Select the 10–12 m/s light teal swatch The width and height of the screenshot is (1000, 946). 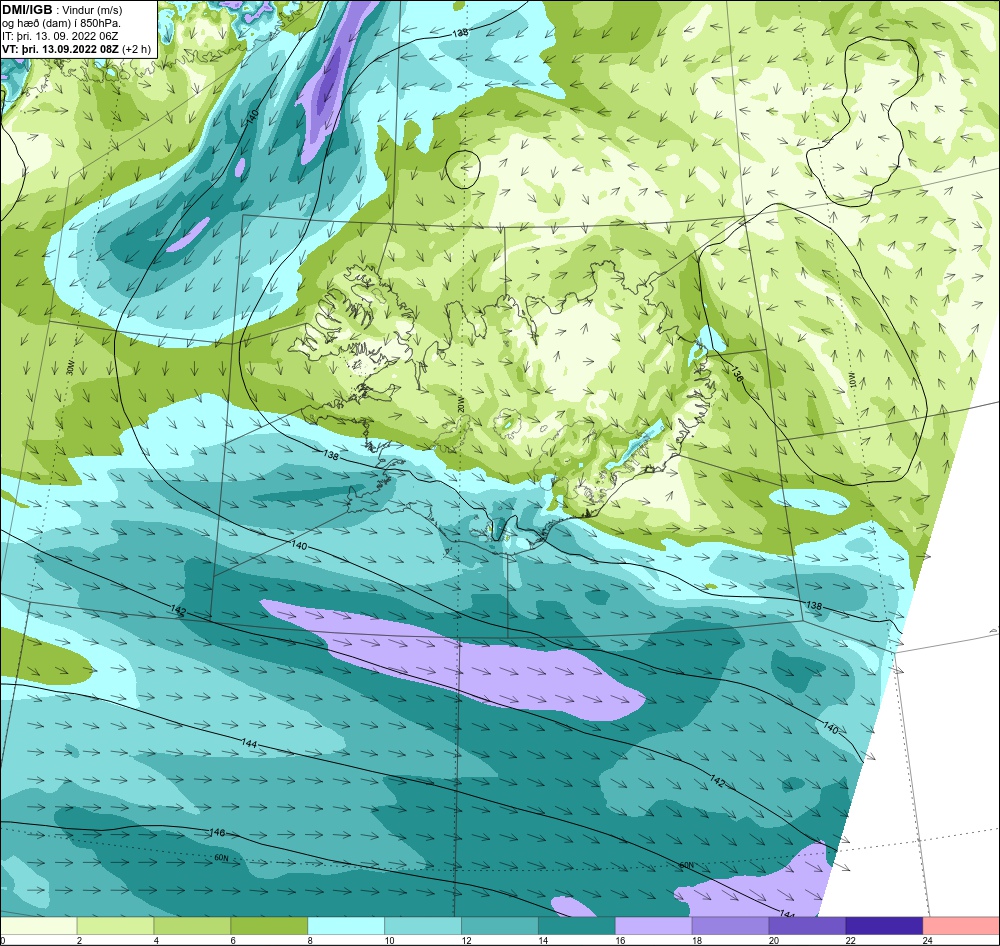[x=423, y=926]
